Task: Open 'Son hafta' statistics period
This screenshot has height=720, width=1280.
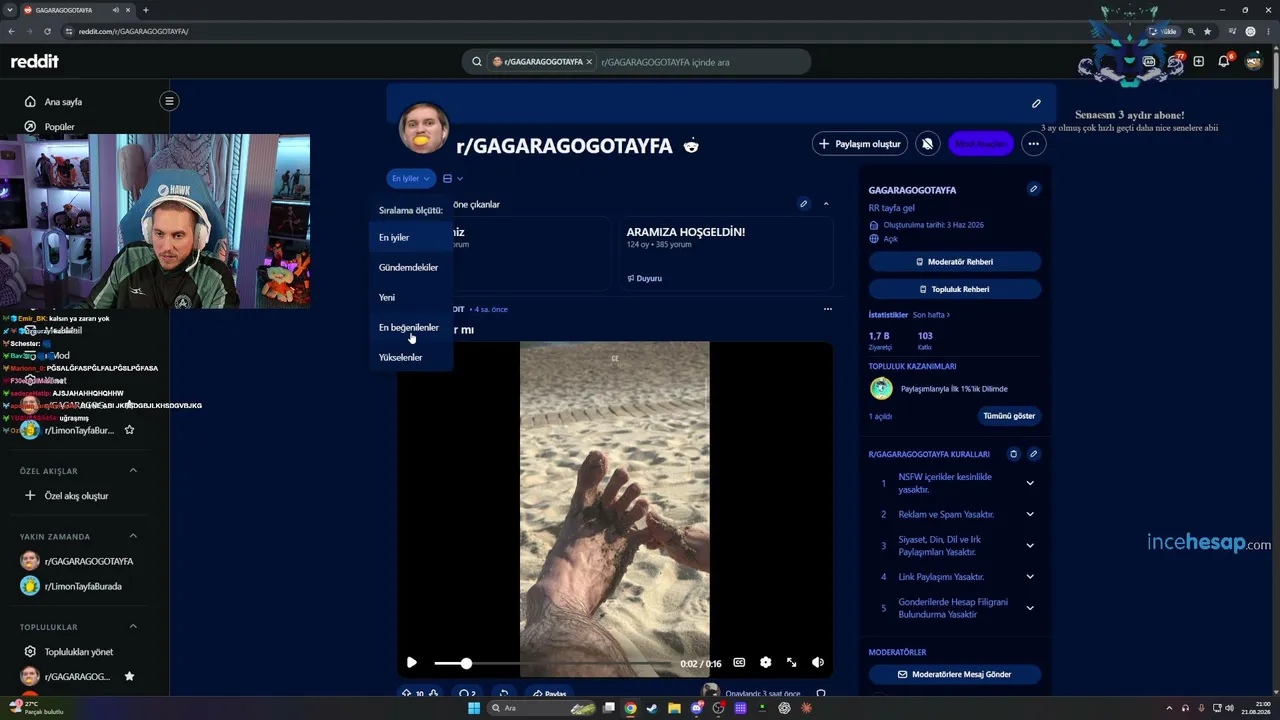Action: [x=931, y=315]
